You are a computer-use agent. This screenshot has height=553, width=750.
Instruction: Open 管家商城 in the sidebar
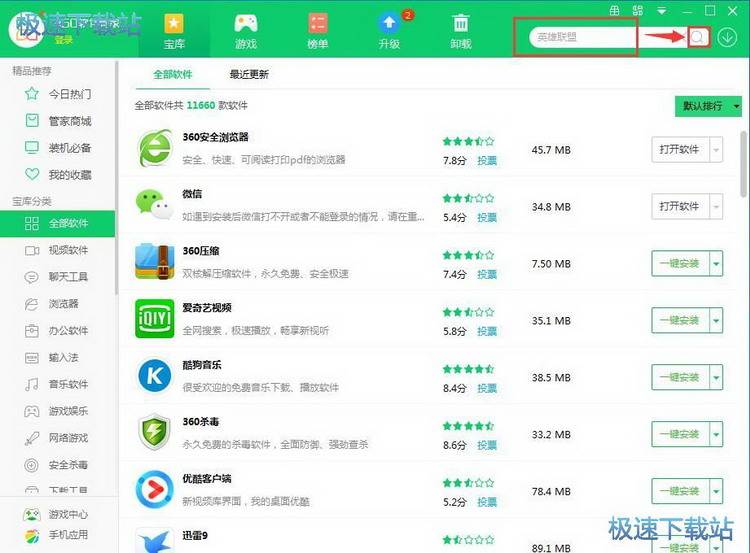pos(58,121)
